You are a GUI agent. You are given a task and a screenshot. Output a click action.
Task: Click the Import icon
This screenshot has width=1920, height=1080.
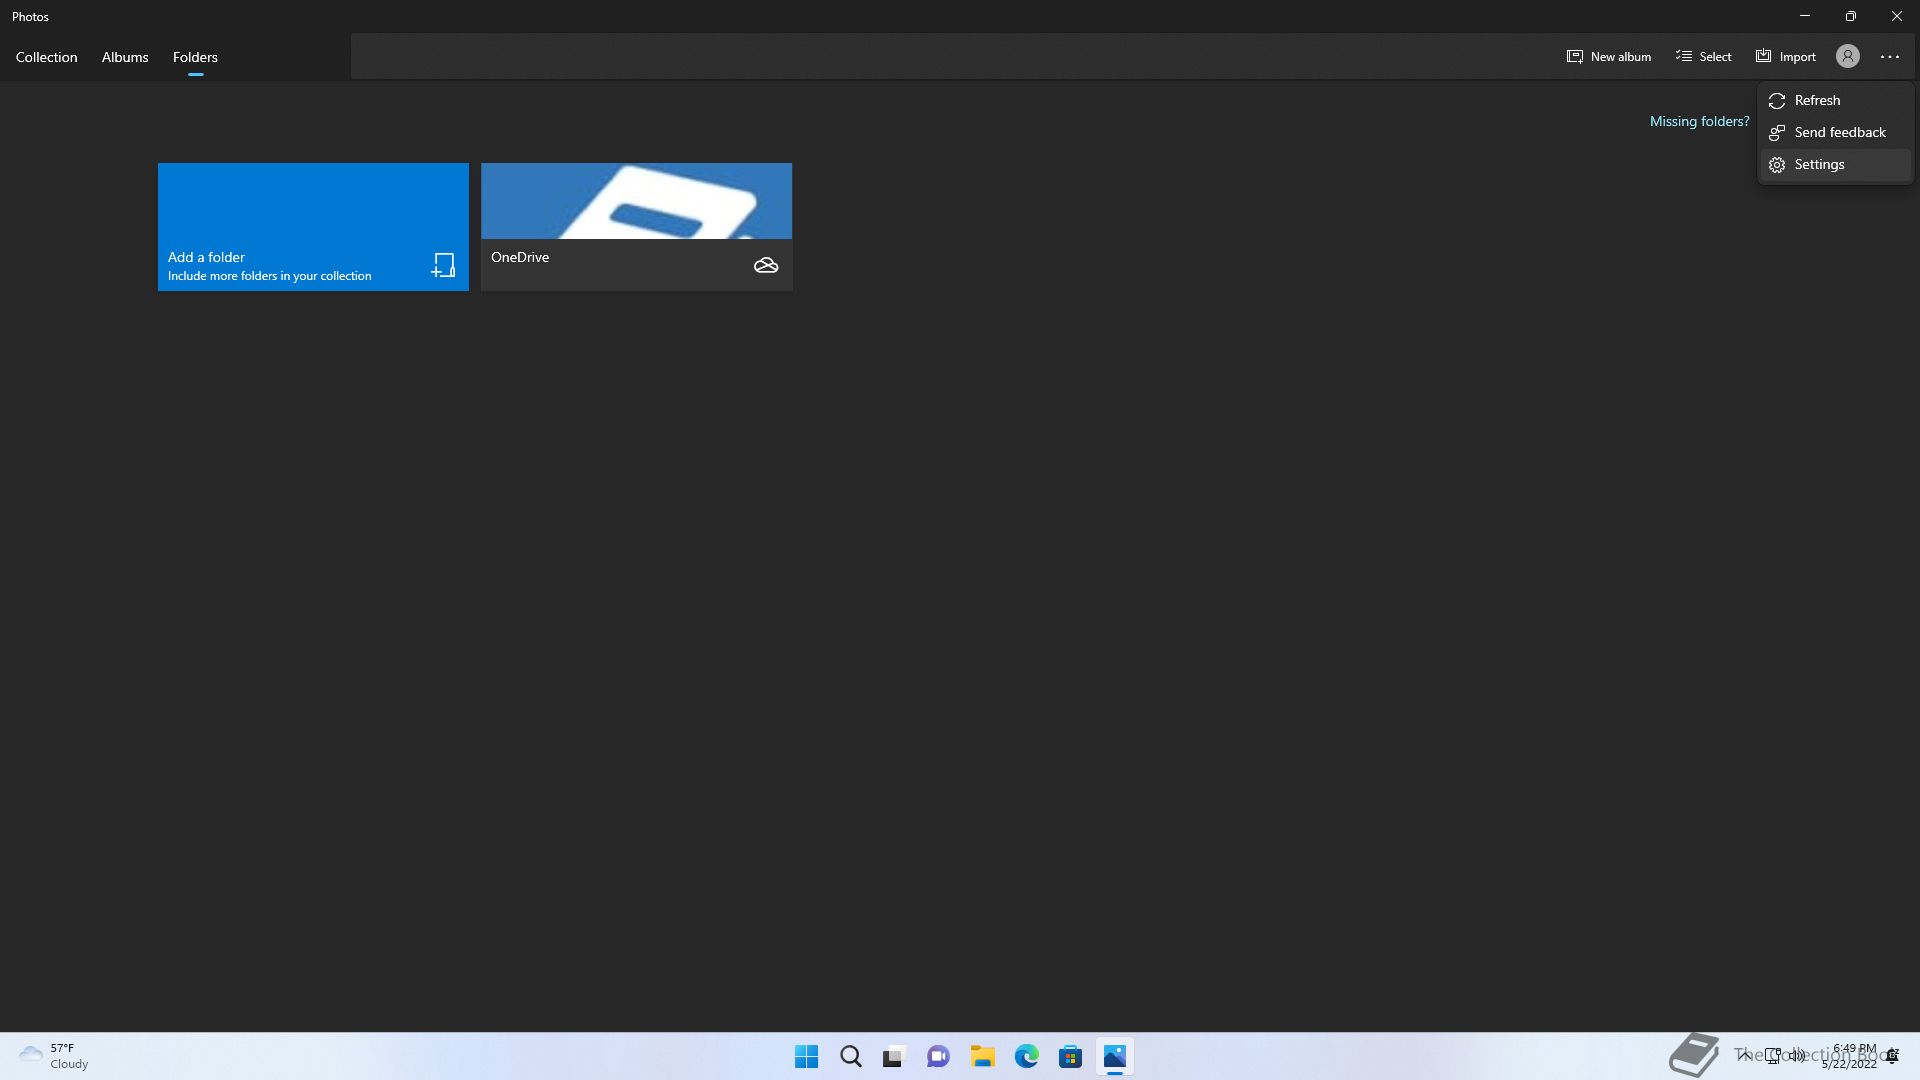click(1763, 57)
